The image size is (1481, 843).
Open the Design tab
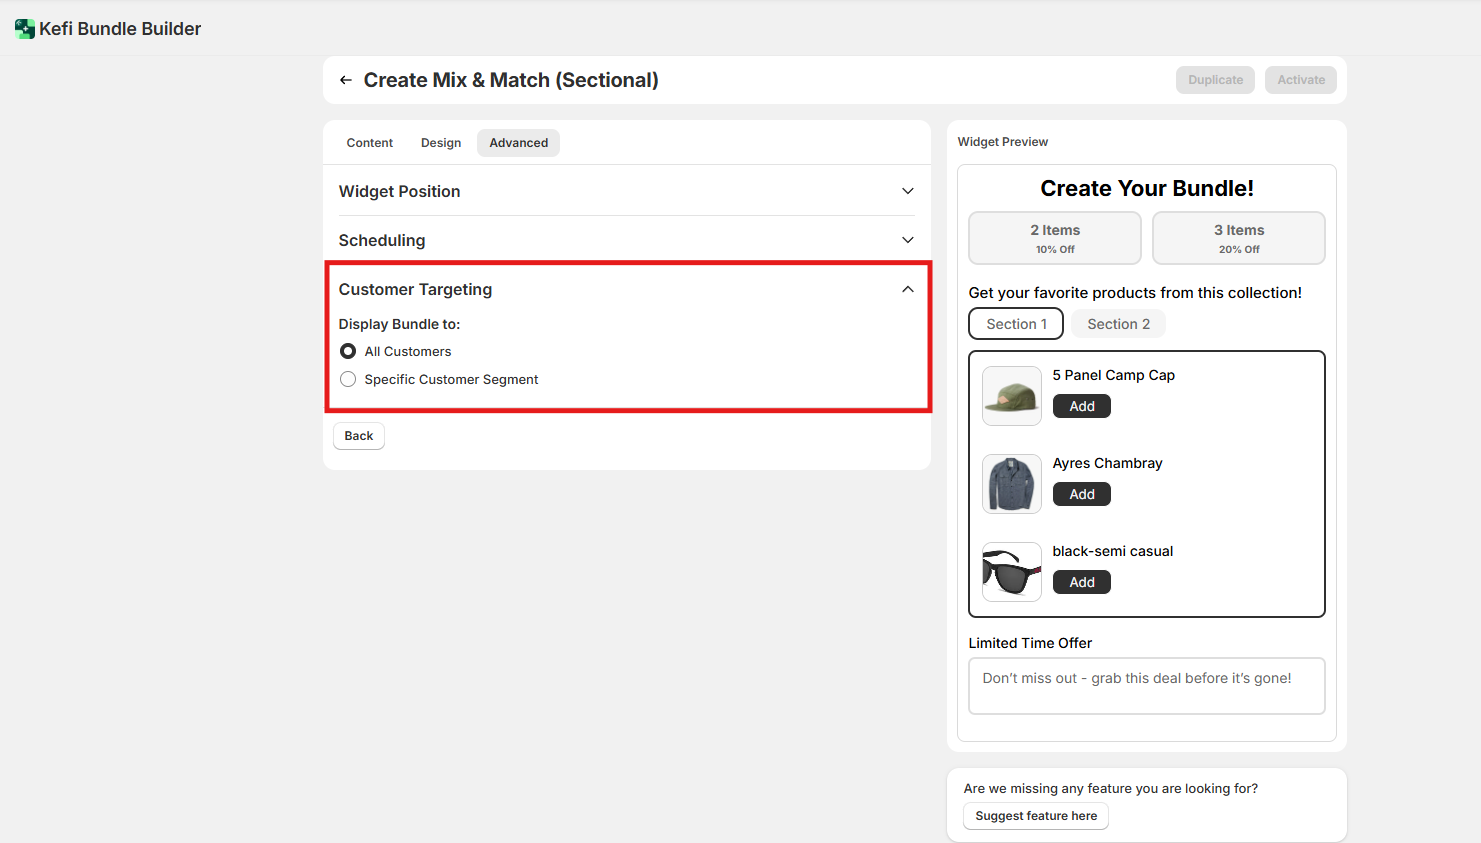440,143
